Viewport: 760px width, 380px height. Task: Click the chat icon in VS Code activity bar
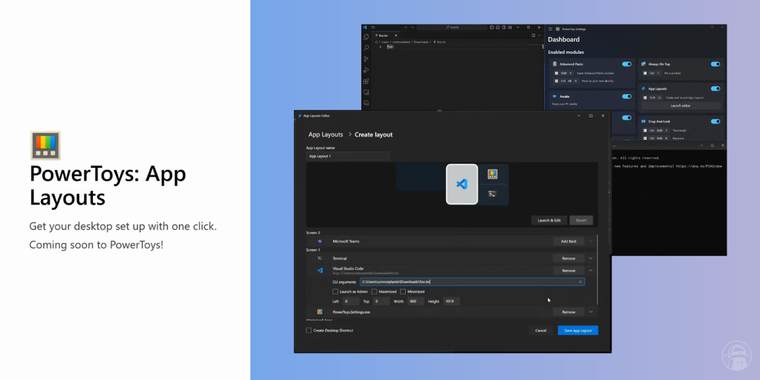click(x=366, y=103)
